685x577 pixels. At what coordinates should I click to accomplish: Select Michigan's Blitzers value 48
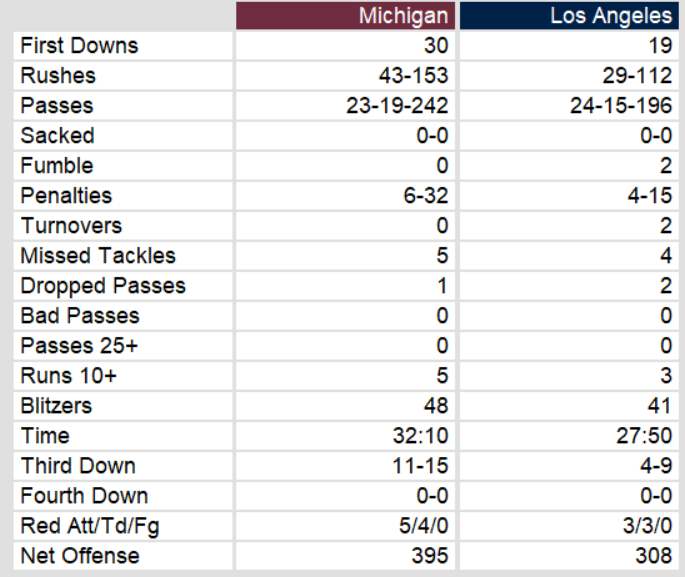pos(435,406)
